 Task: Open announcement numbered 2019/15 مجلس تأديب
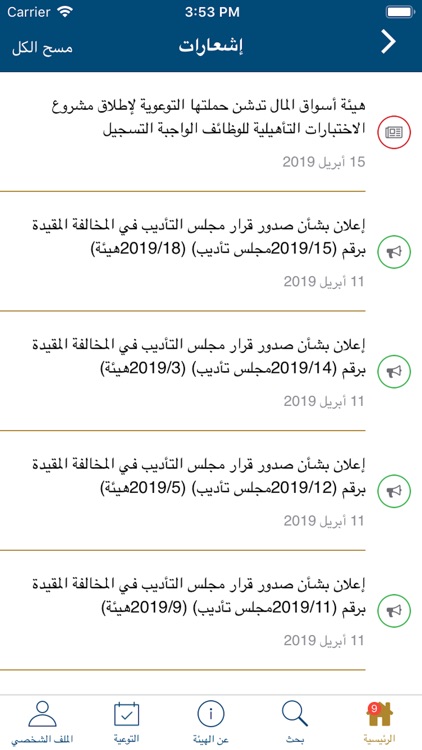(211, 252)
